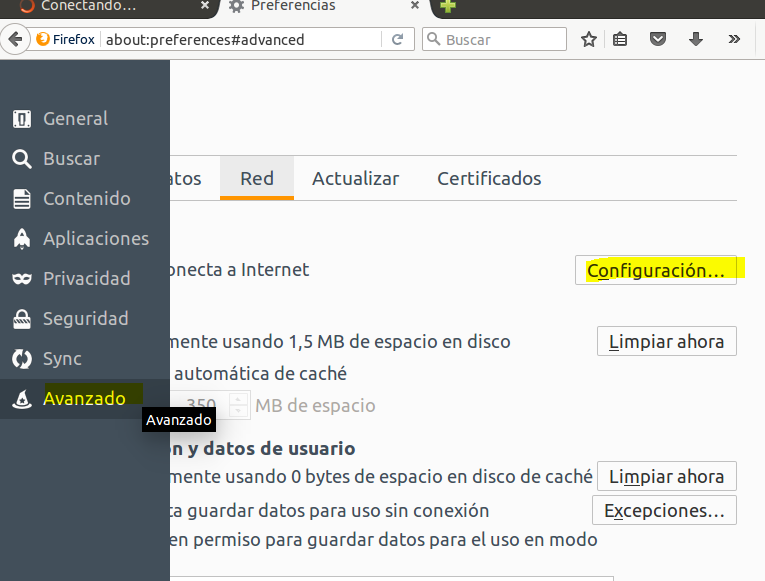Click the 'y datos de usuario' heading
This screenshot has height=581, width=765.
(x=271, y=448)
